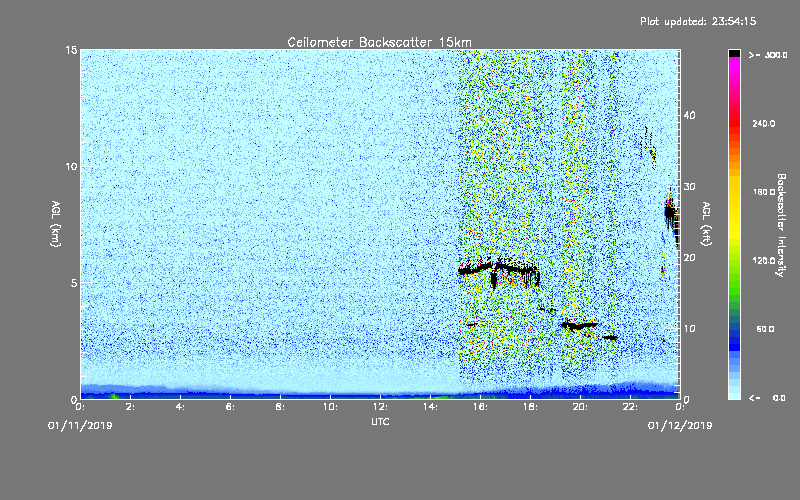
Task: Click the "Ceilometer Backscatter 15km" plot title
Action: (x=379, y=42)
